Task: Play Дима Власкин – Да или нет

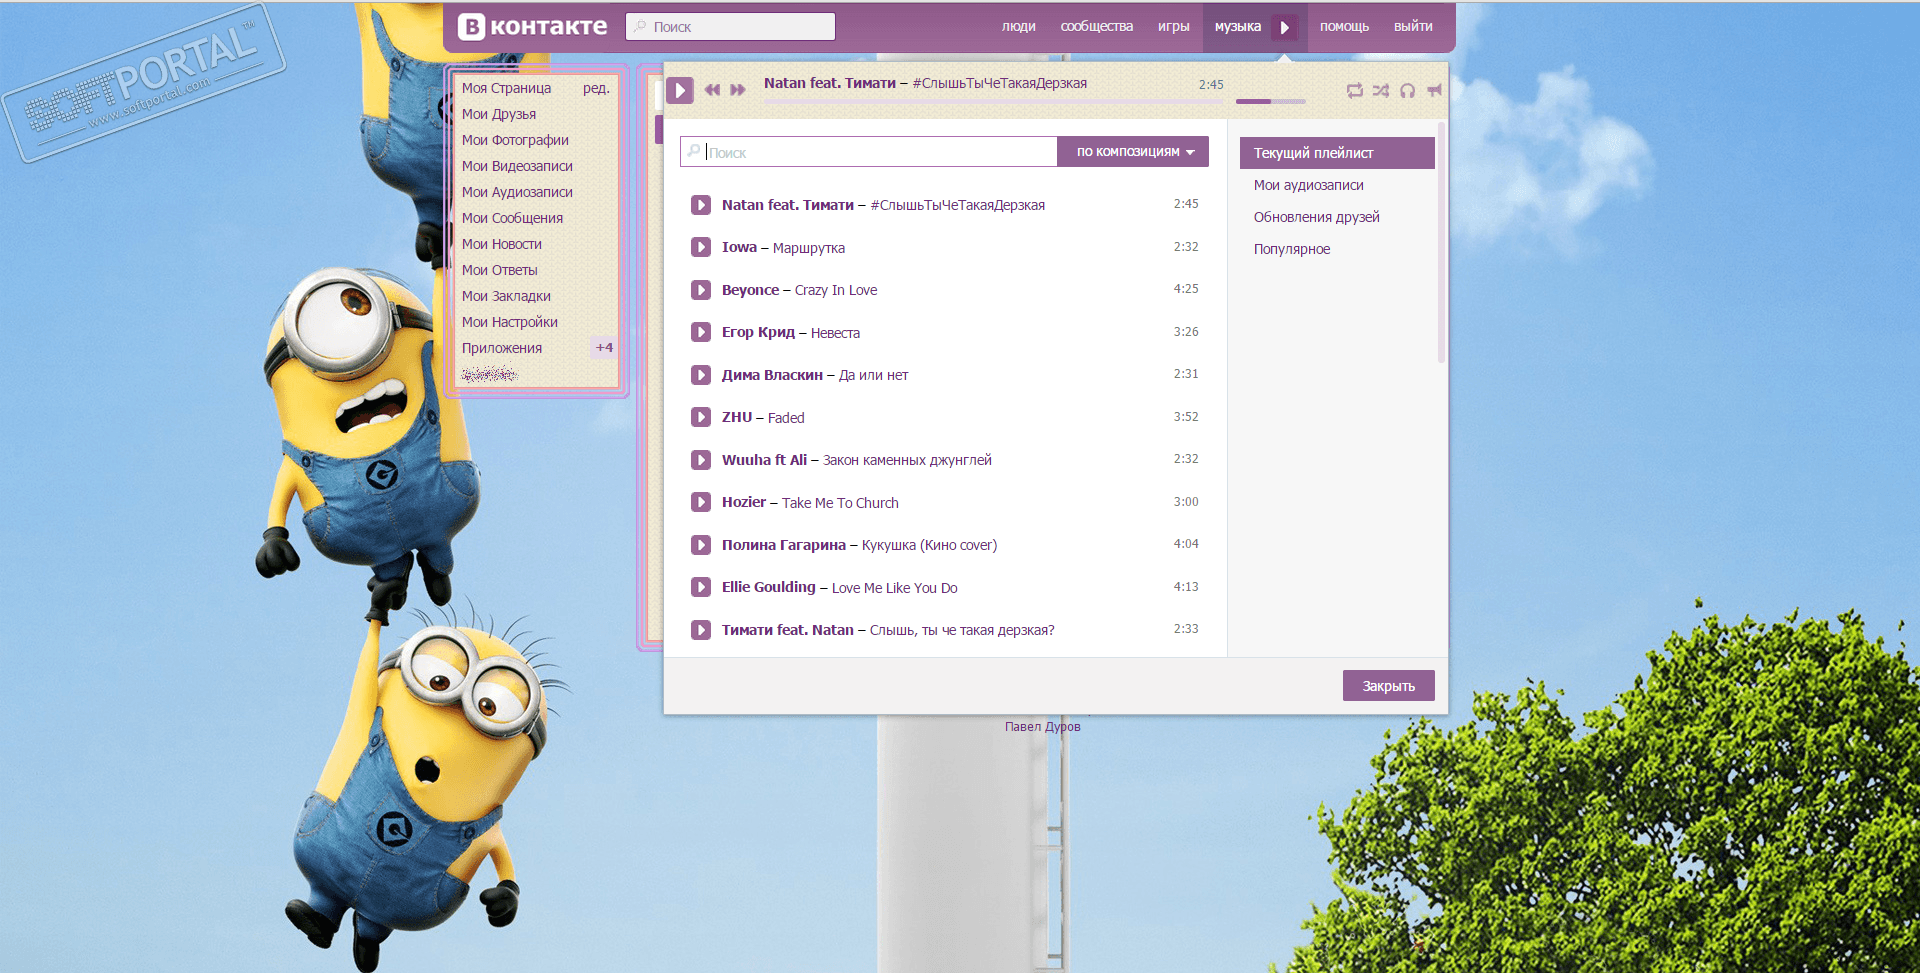Action: pos(701,375)
